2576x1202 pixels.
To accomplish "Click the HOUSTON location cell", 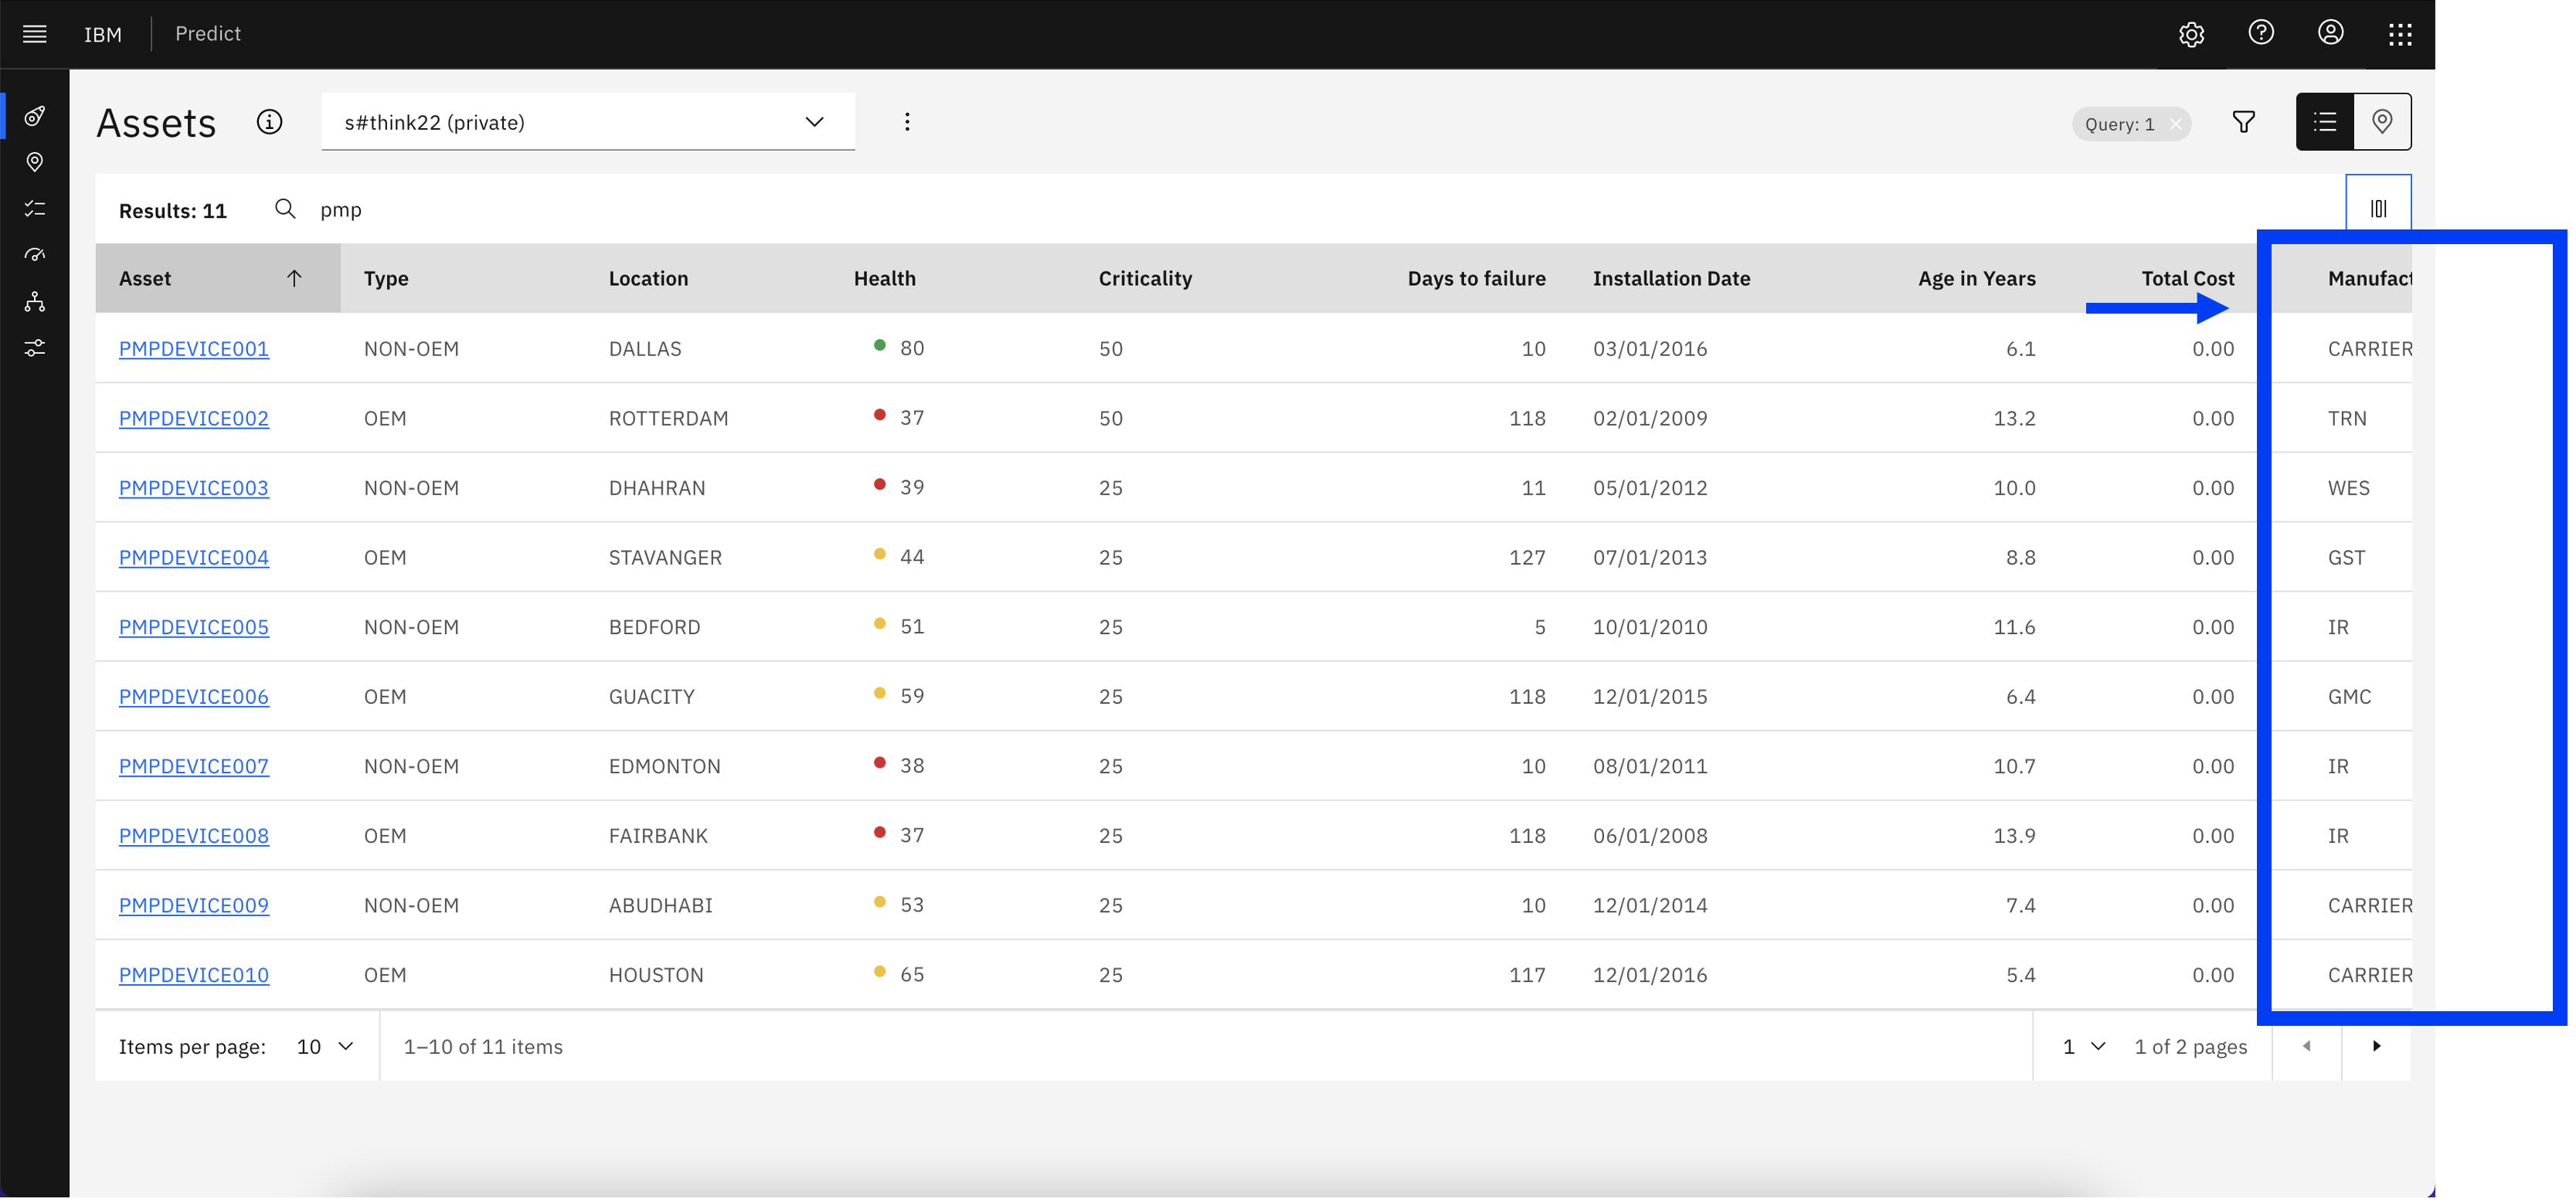I will point(656,974).
